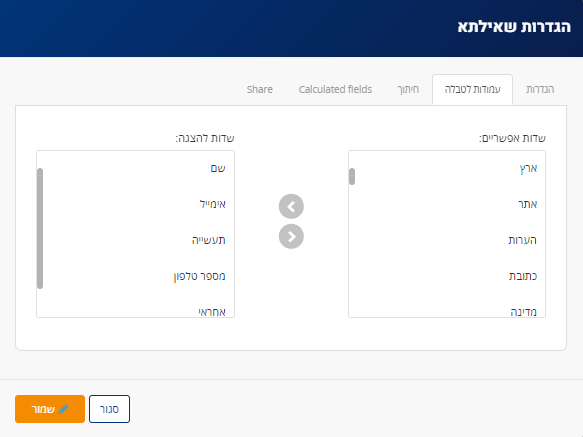Screen dimensions: 583x437
Task: Select שם in the displayed fields list
Action: [x=135, y=168]
